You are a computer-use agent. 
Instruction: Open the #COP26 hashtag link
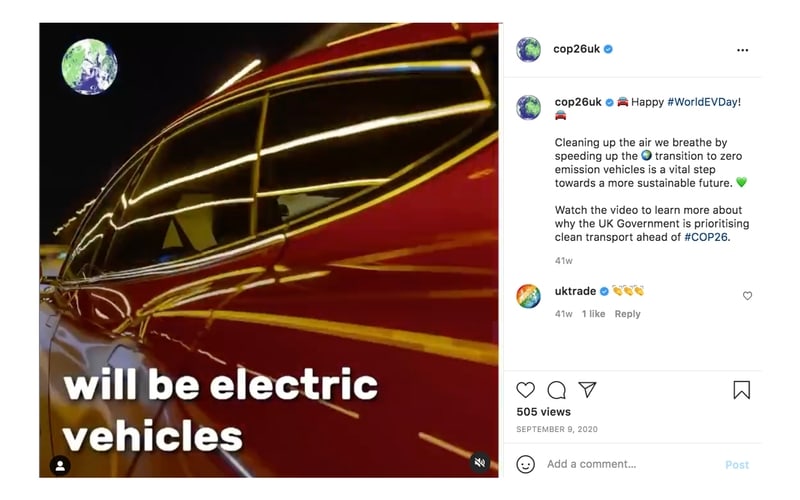pyautogui.click(x=706, y=237)
